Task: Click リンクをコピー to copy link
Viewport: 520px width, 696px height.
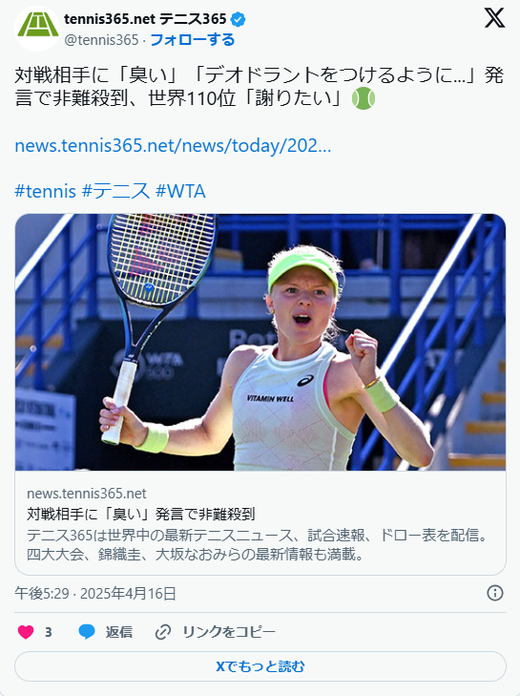Action: point(229,632)
